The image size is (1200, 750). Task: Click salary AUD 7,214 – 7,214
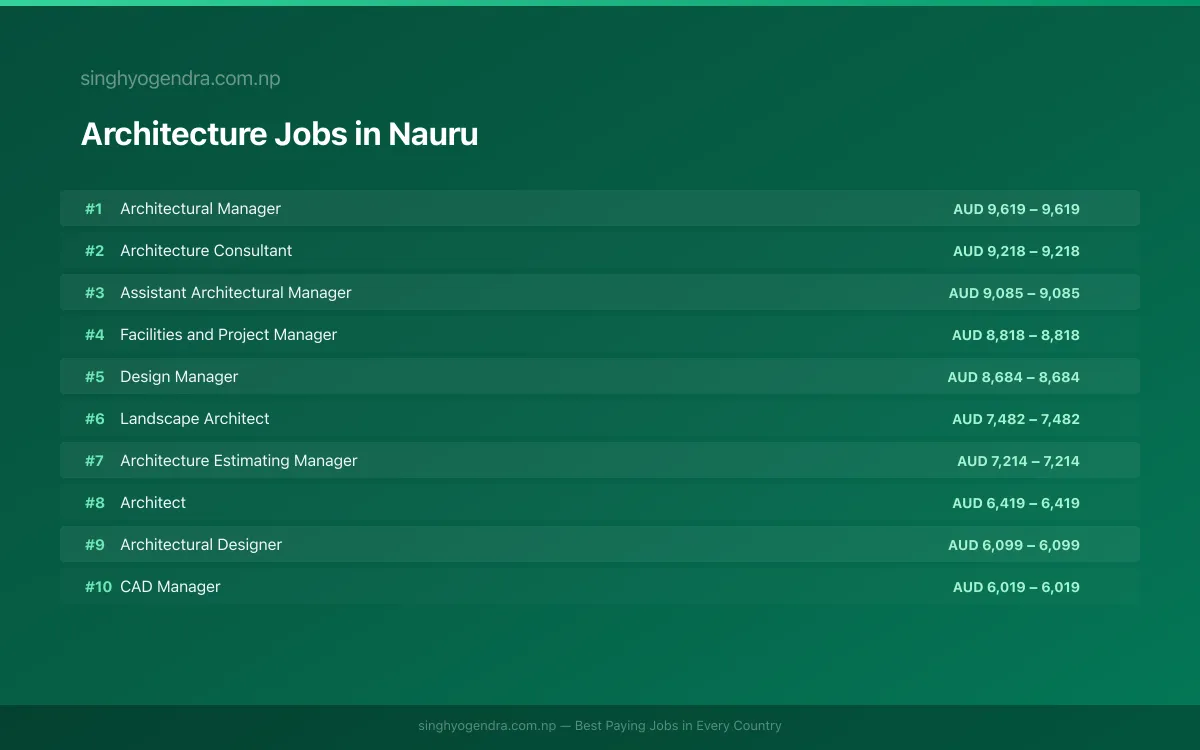click(x=1018, y=461)
